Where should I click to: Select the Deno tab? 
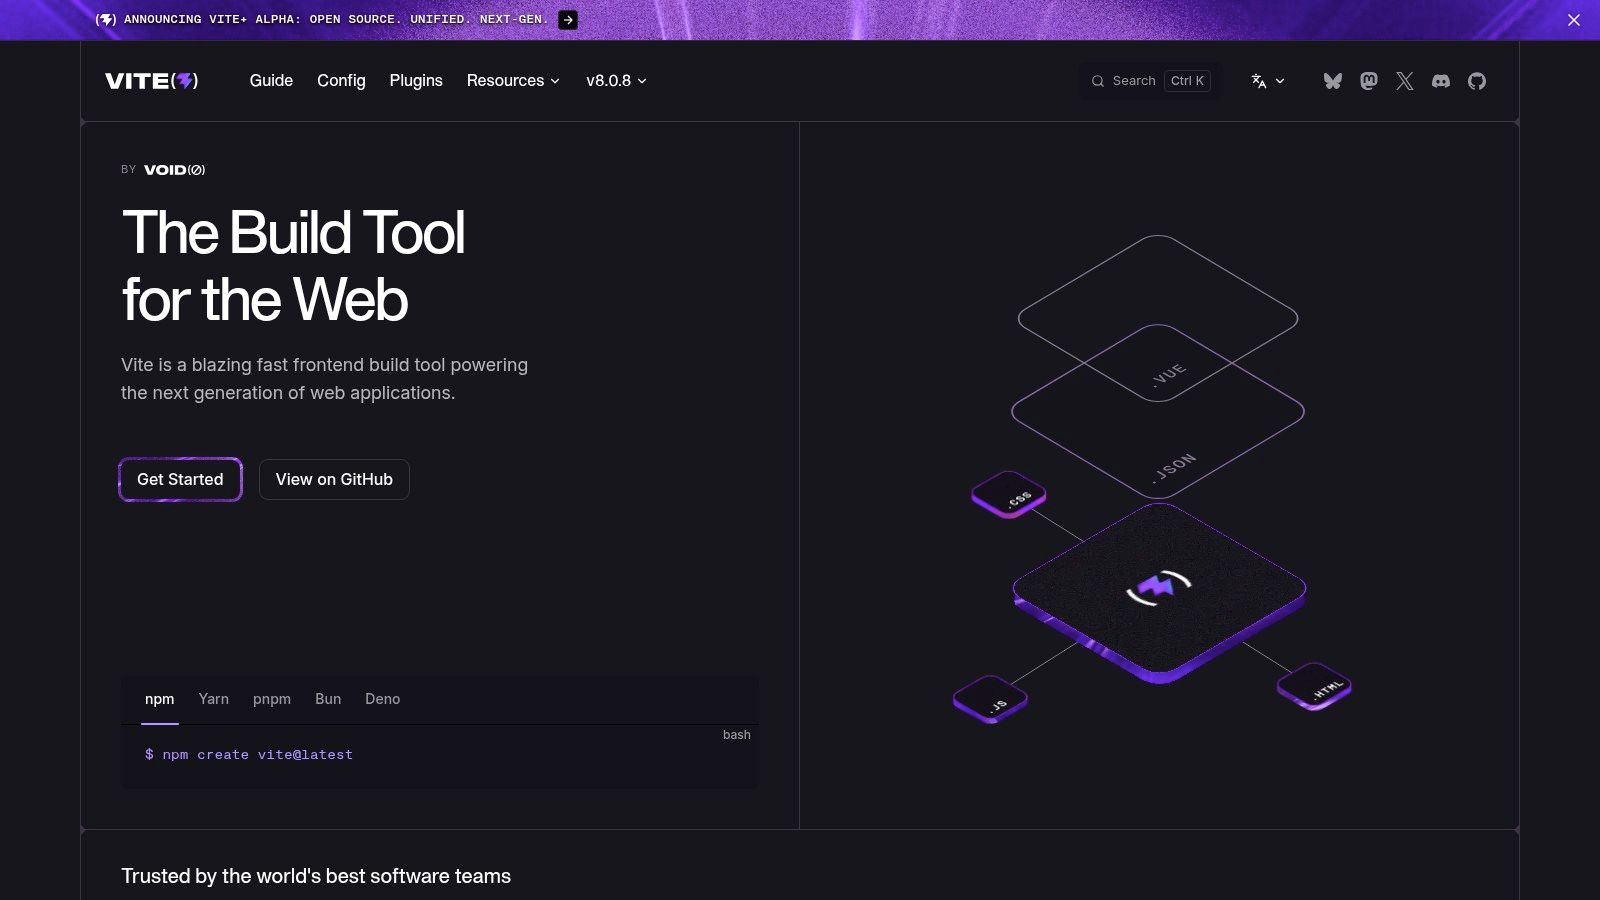coord(382,699)
